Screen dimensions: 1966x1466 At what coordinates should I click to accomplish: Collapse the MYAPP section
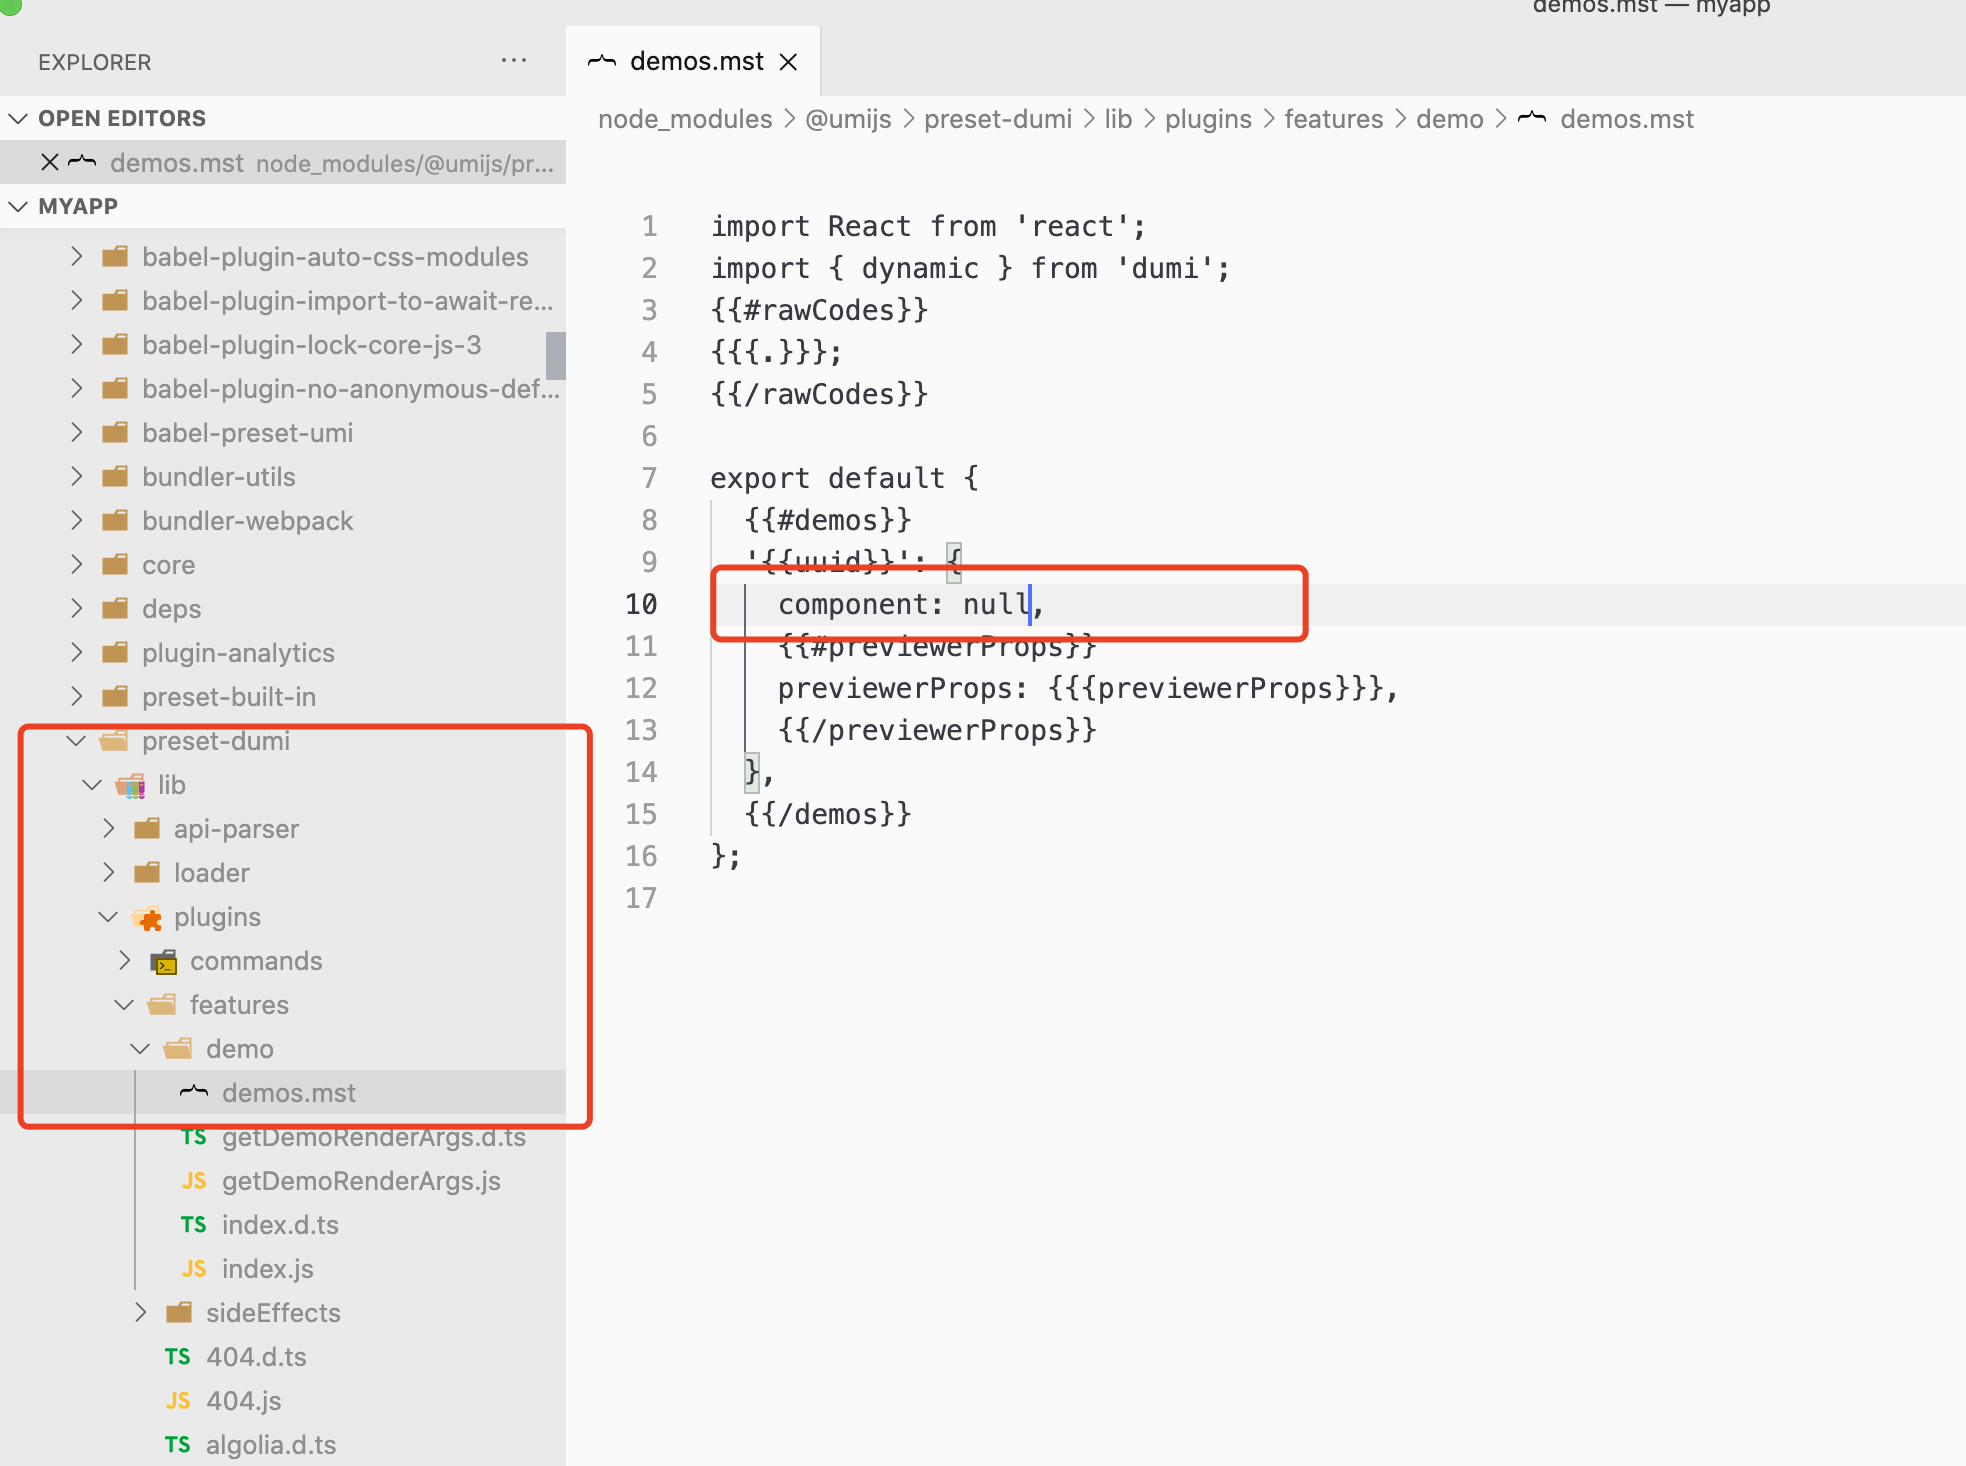[18, 206]
